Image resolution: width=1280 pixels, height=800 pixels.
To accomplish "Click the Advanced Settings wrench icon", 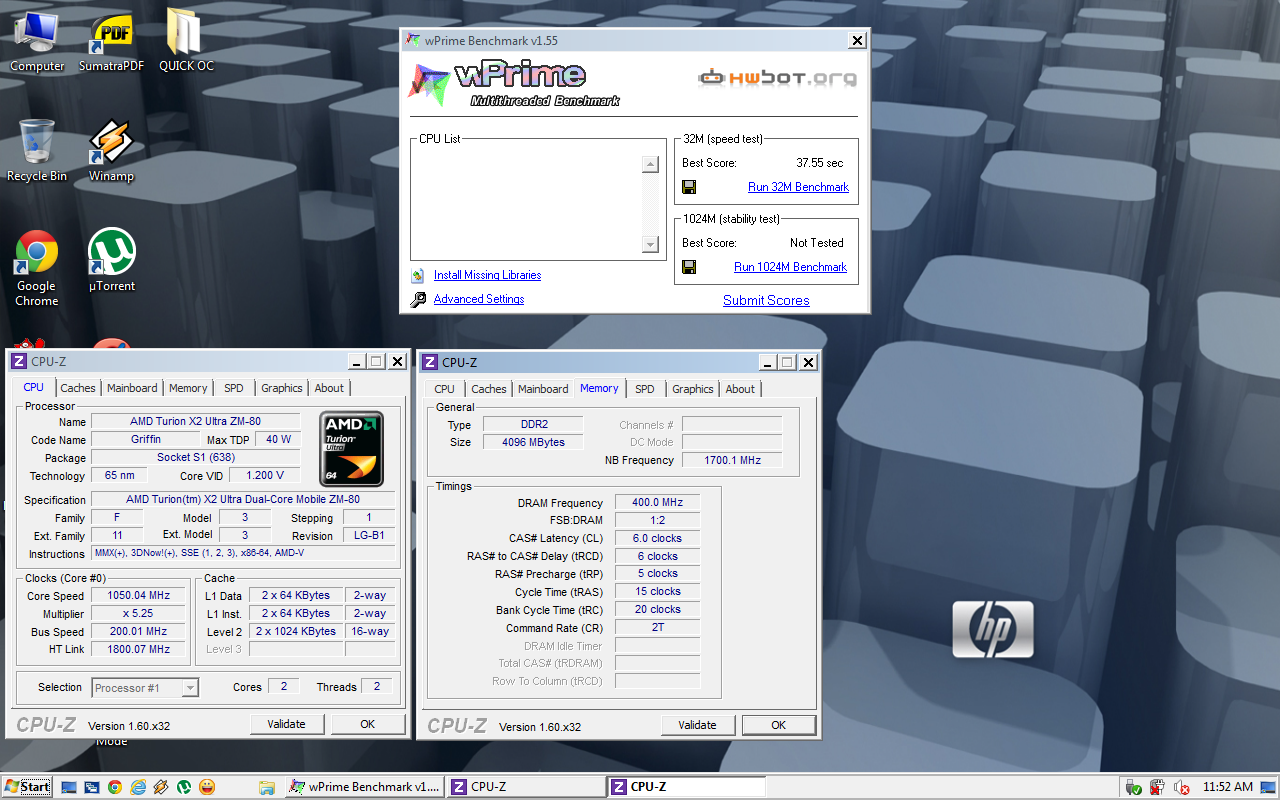I will 417,300.
